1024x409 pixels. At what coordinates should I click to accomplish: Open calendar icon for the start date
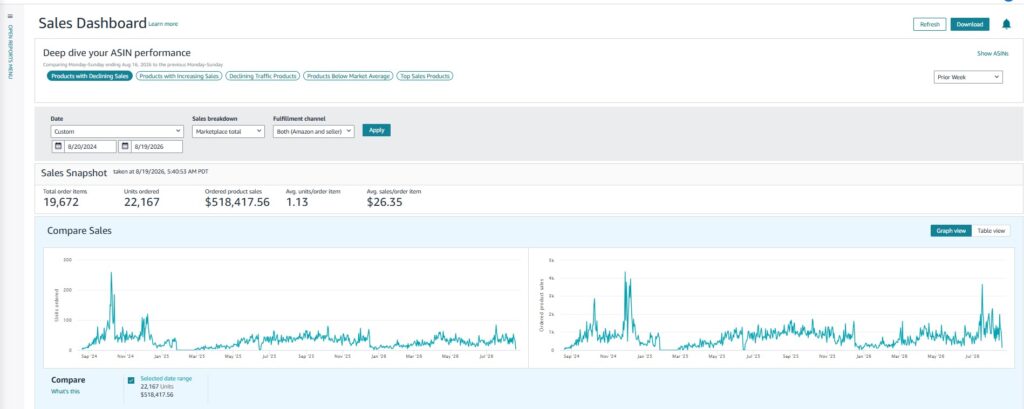(58, 146)
